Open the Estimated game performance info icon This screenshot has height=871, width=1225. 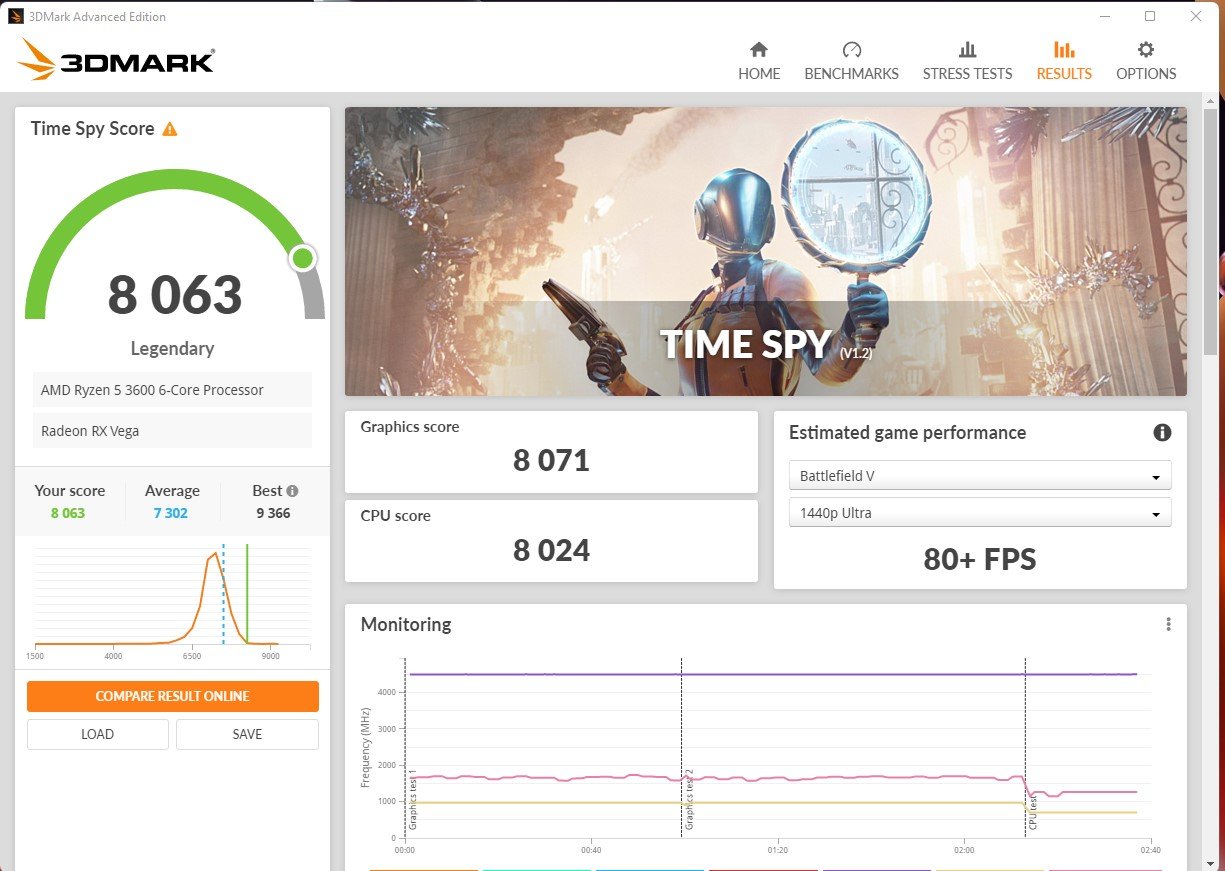[x=1162, y=433]
